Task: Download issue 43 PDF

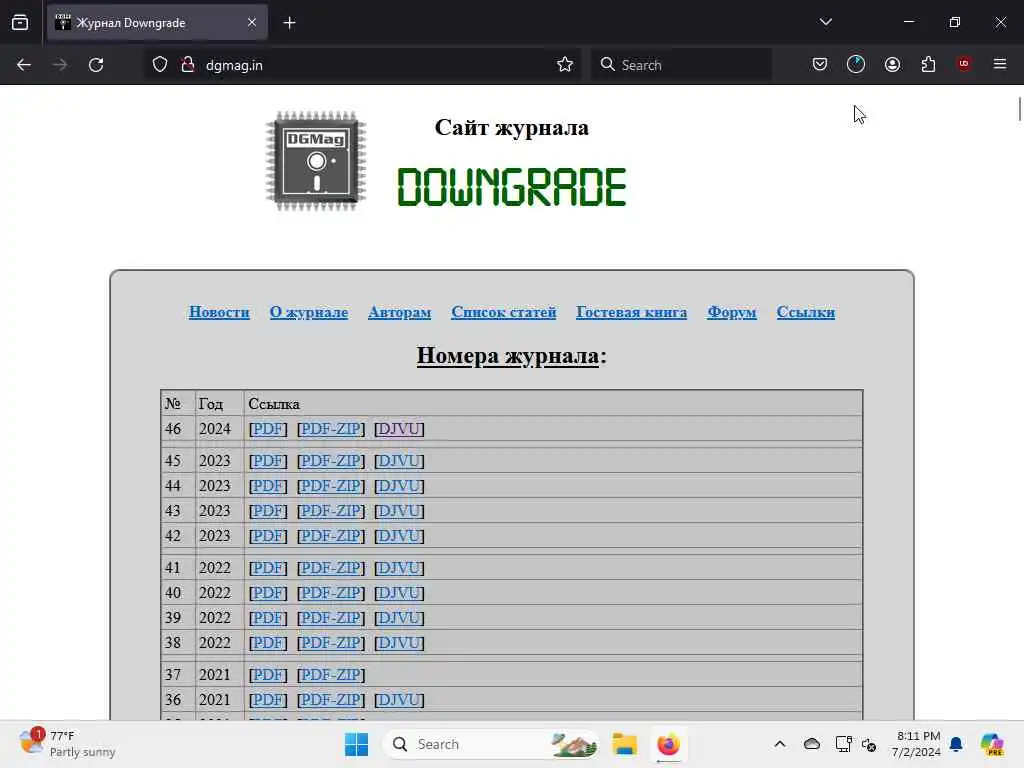Action: pos(268,511)
